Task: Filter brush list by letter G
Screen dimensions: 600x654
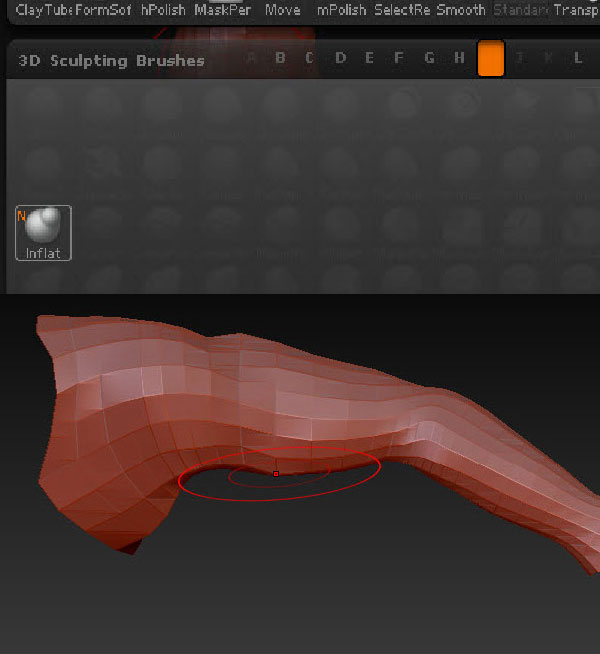Action: 429,59
